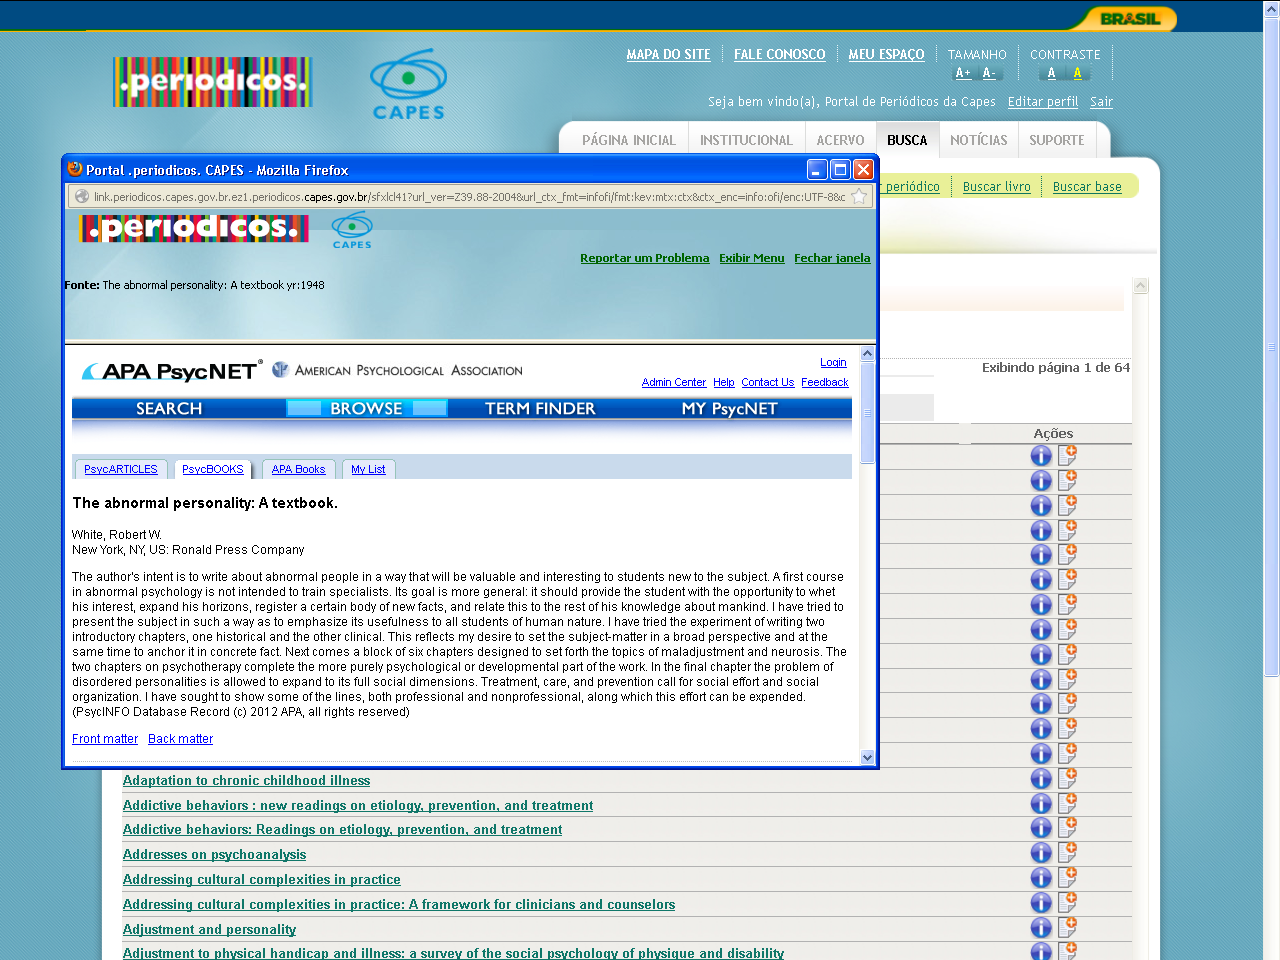This screenshot has width=1280, height=960.
Task: Open the Back matter link
Action: point(180,739)
